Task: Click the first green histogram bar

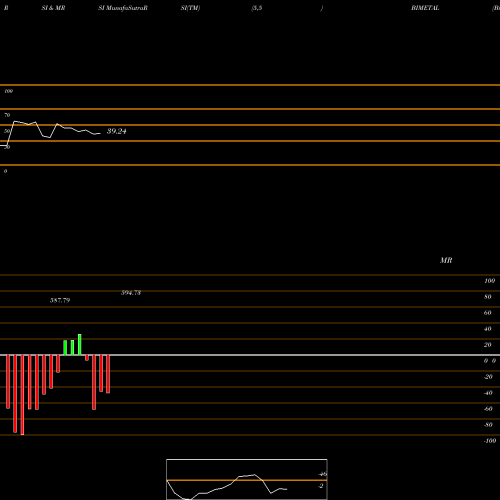Action: coord(65,348)
